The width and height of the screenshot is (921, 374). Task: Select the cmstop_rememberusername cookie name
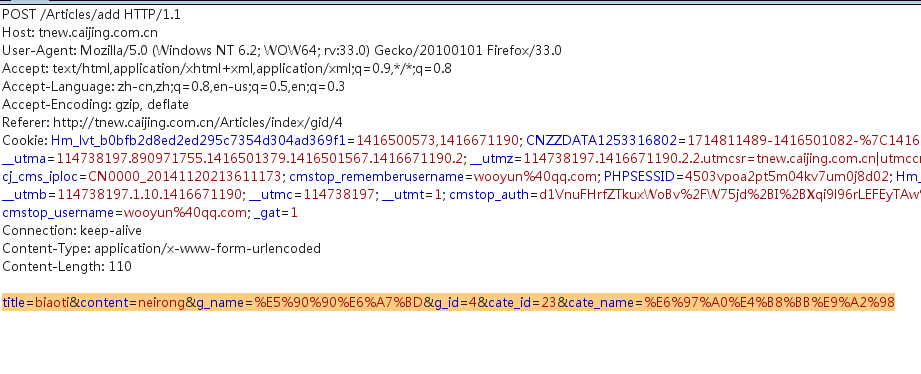[x=378, y=177]
